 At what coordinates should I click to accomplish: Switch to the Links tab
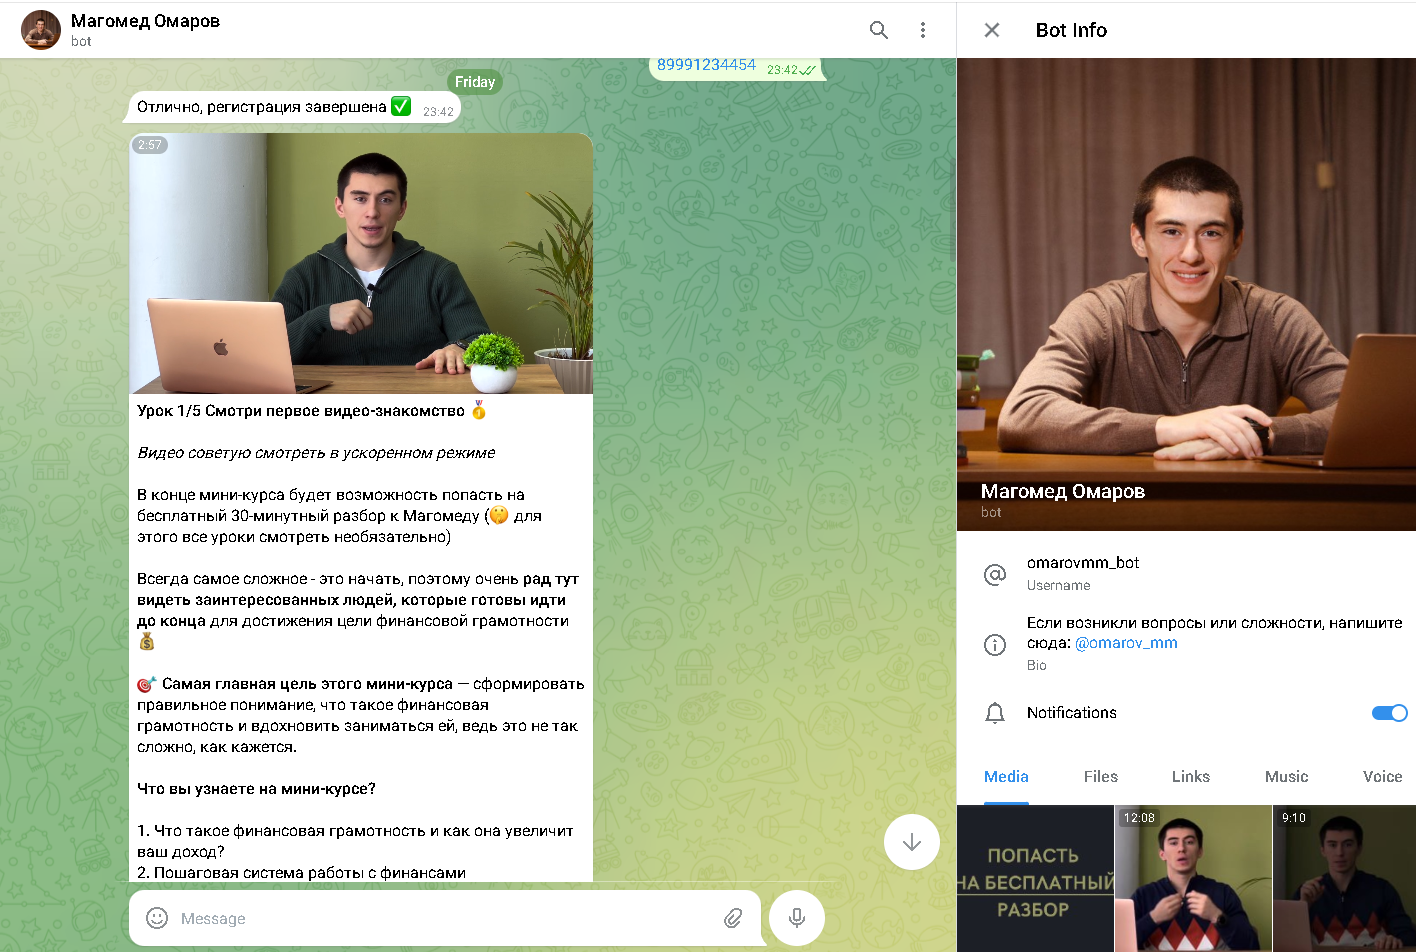(x=1191, y=776)
